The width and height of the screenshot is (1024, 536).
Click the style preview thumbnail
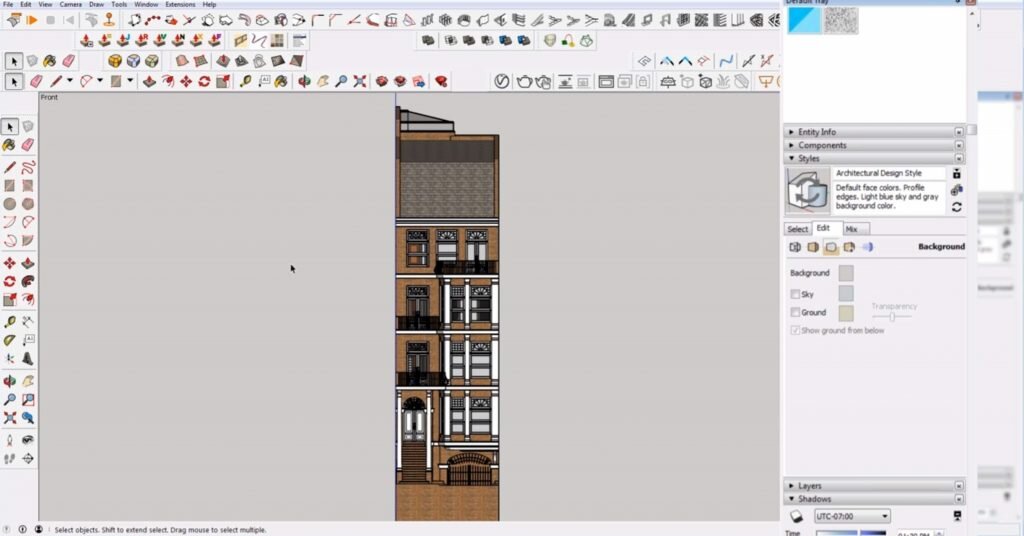coord(807,190)
